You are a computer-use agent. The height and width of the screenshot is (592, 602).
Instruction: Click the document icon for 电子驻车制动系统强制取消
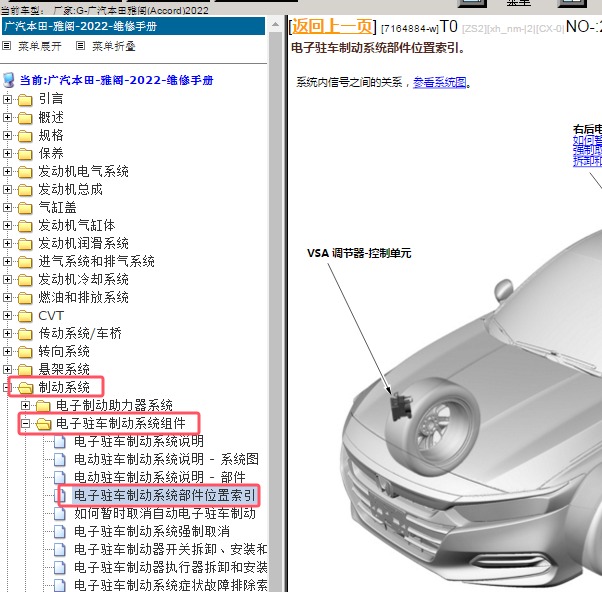click(60, 532)
